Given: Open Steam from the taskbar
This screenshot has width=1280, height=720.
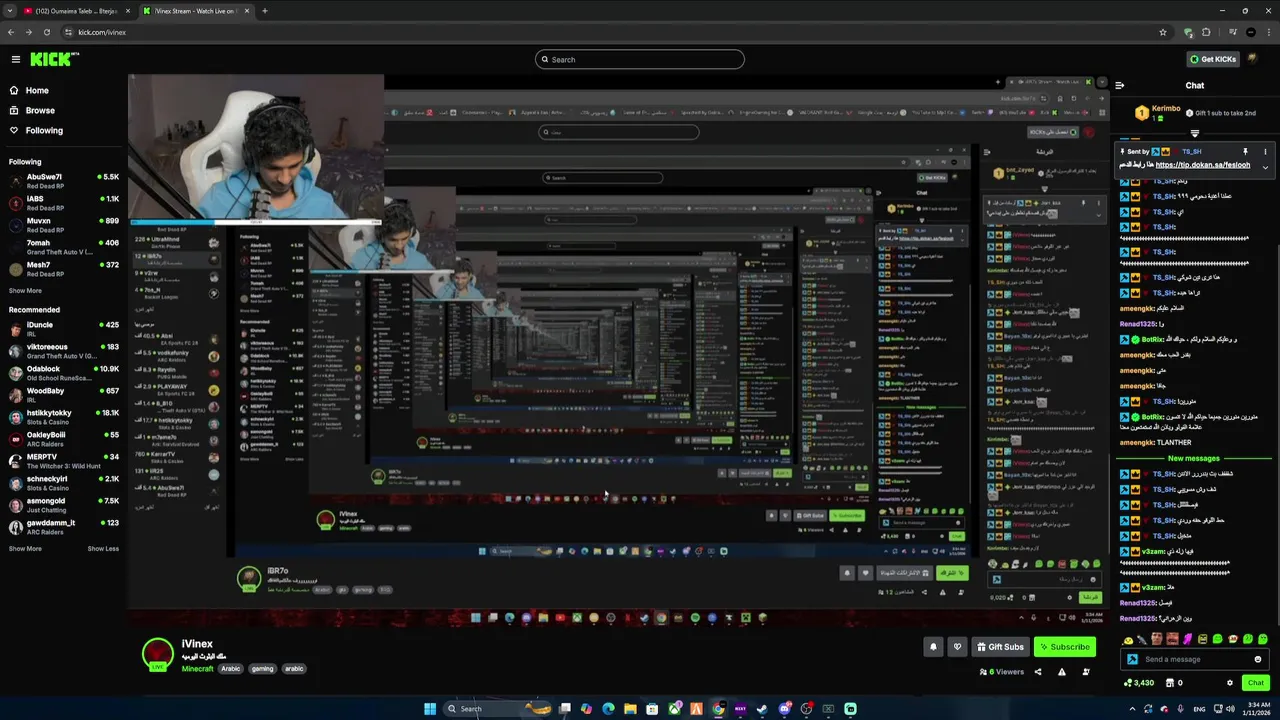Looking at the screenshot, I should click(x=762, y=709).
